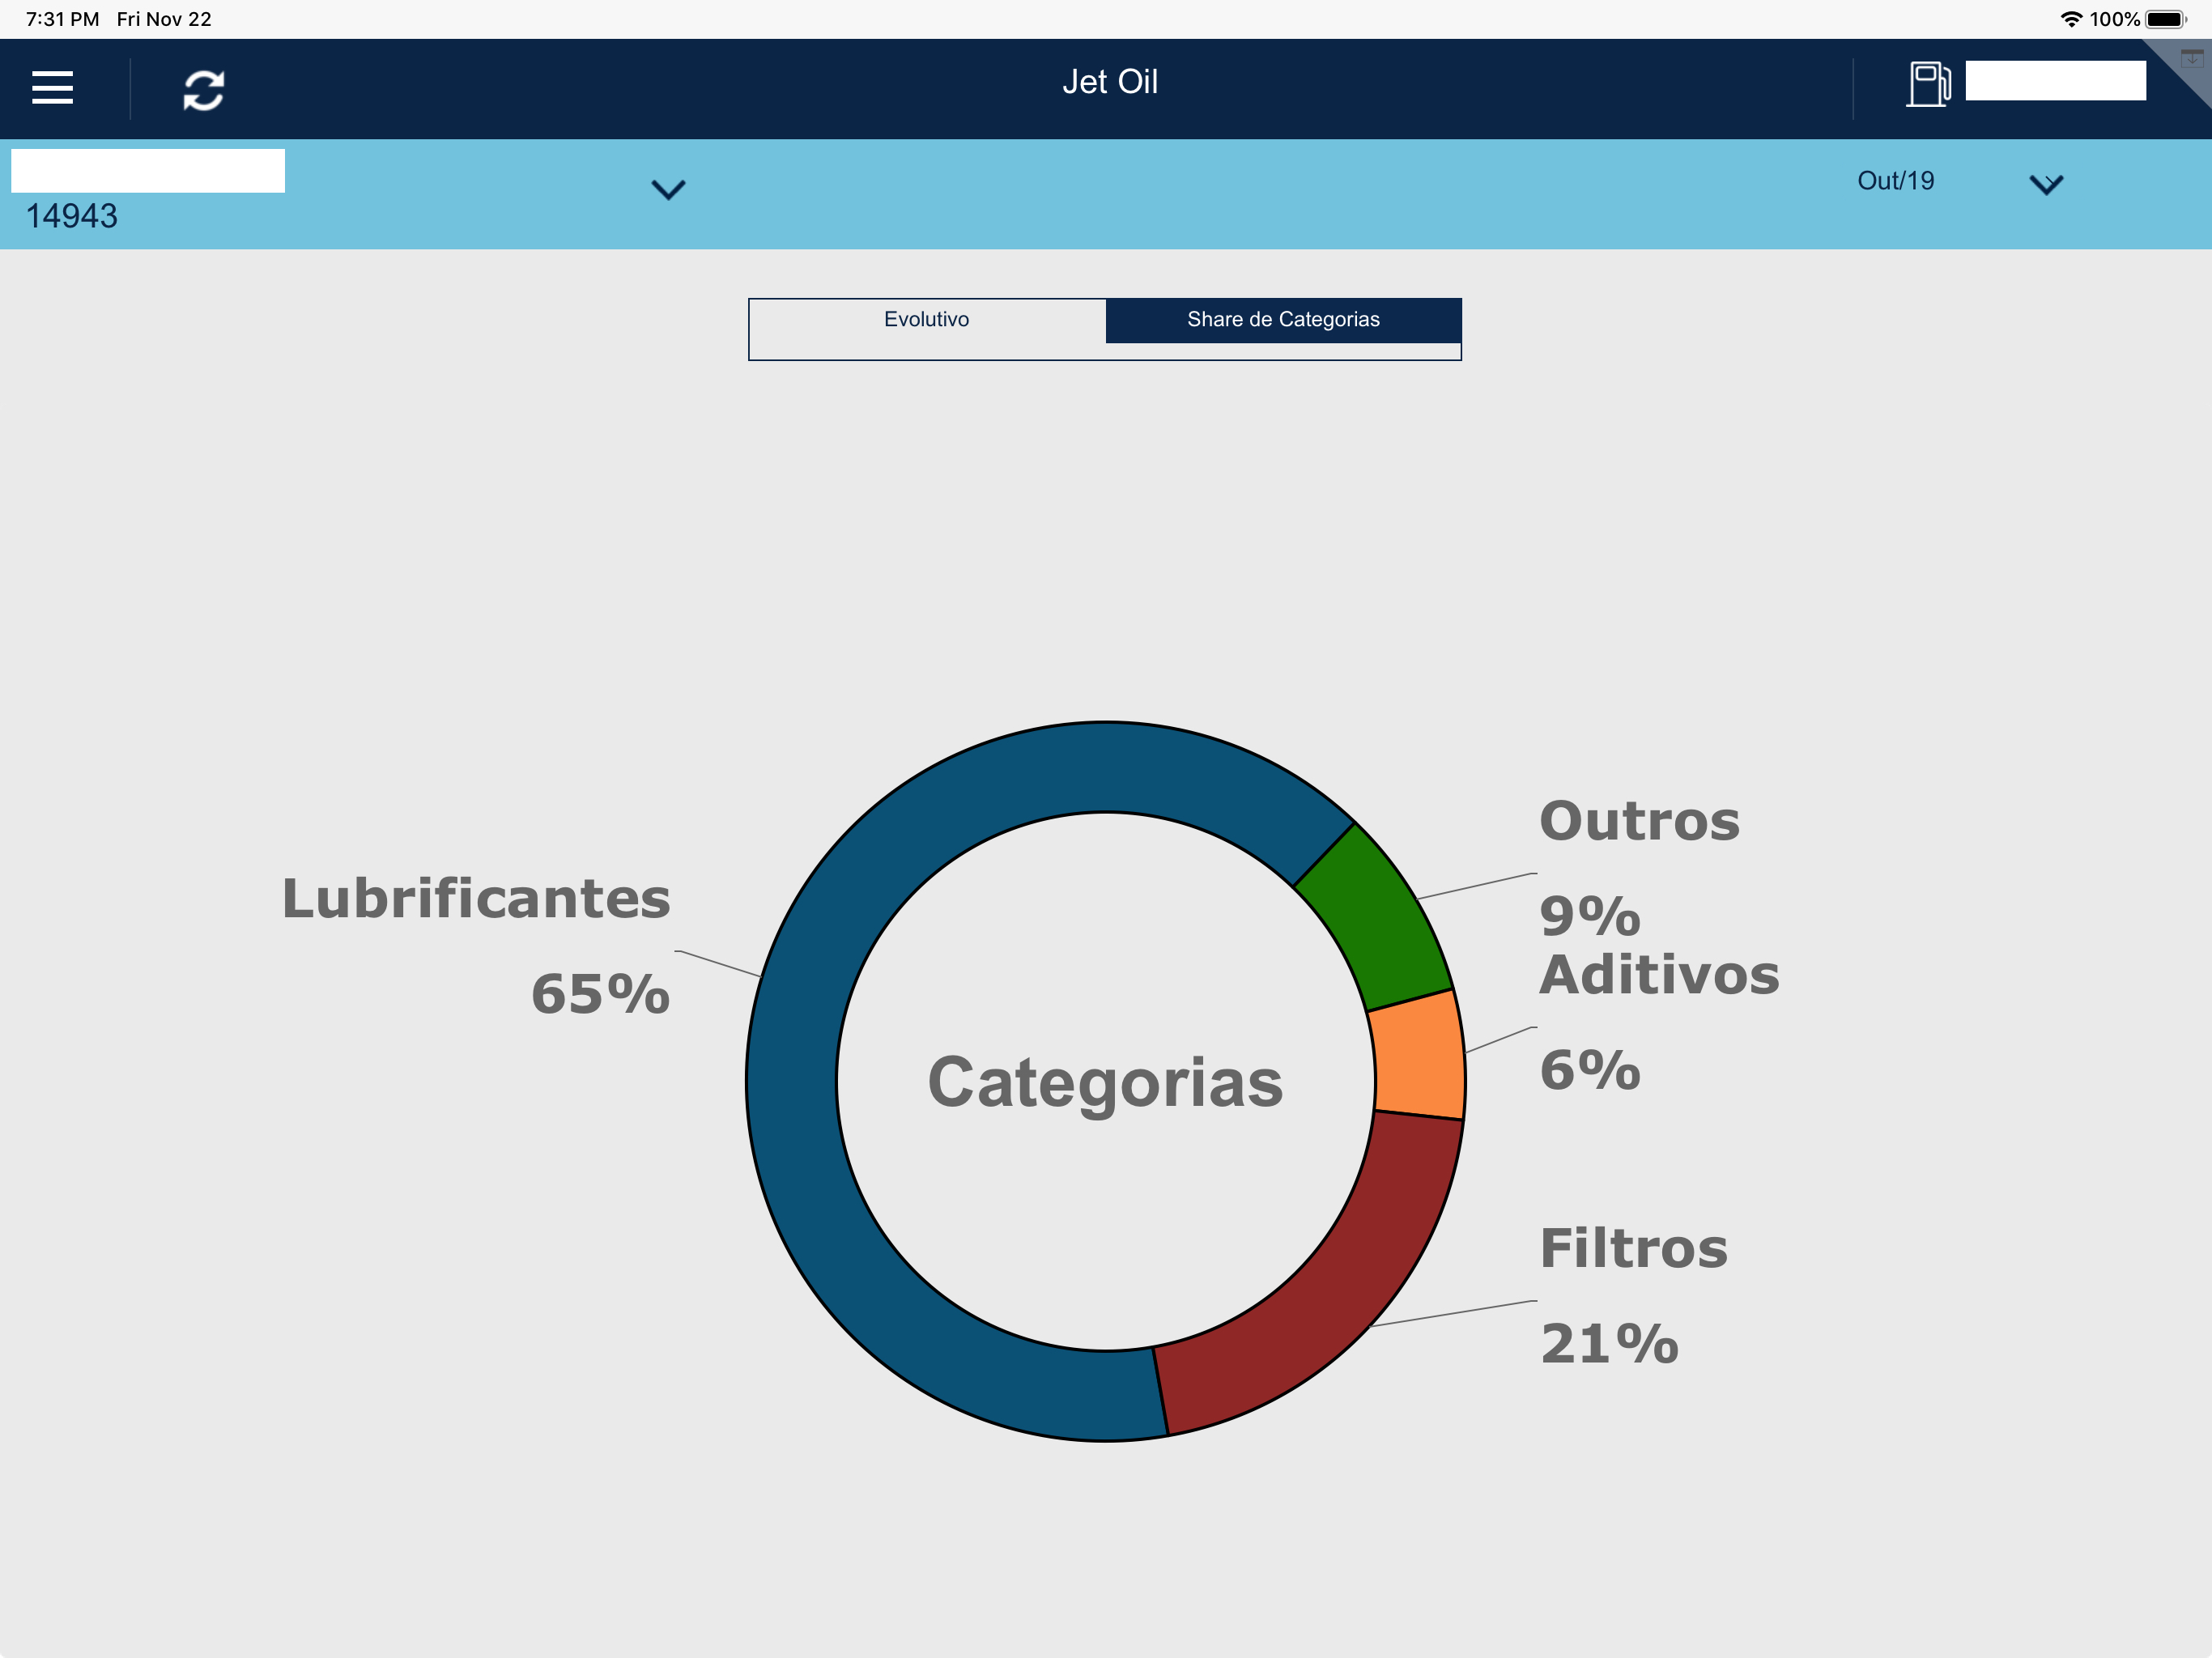Screen dimensions: 2212x1658
Task: Tap the Categorias center label
Action: tap(1105, 1082)
